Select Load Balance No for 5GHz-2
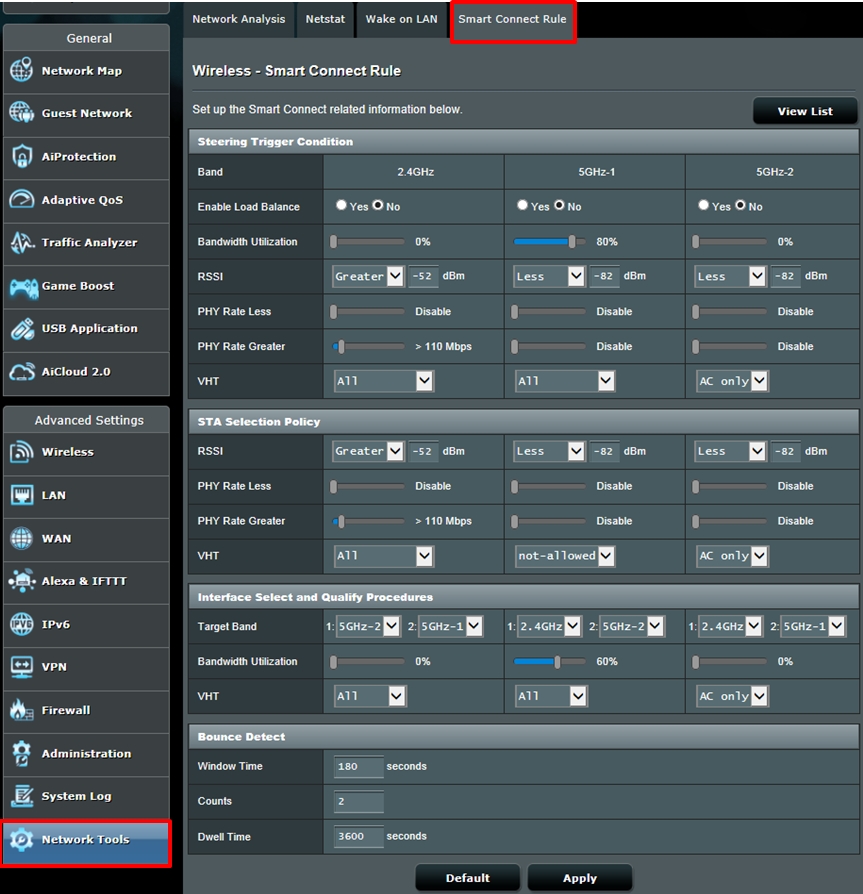Image resolution: width=863 pixels, height=894 pixels. pos(740,205)
